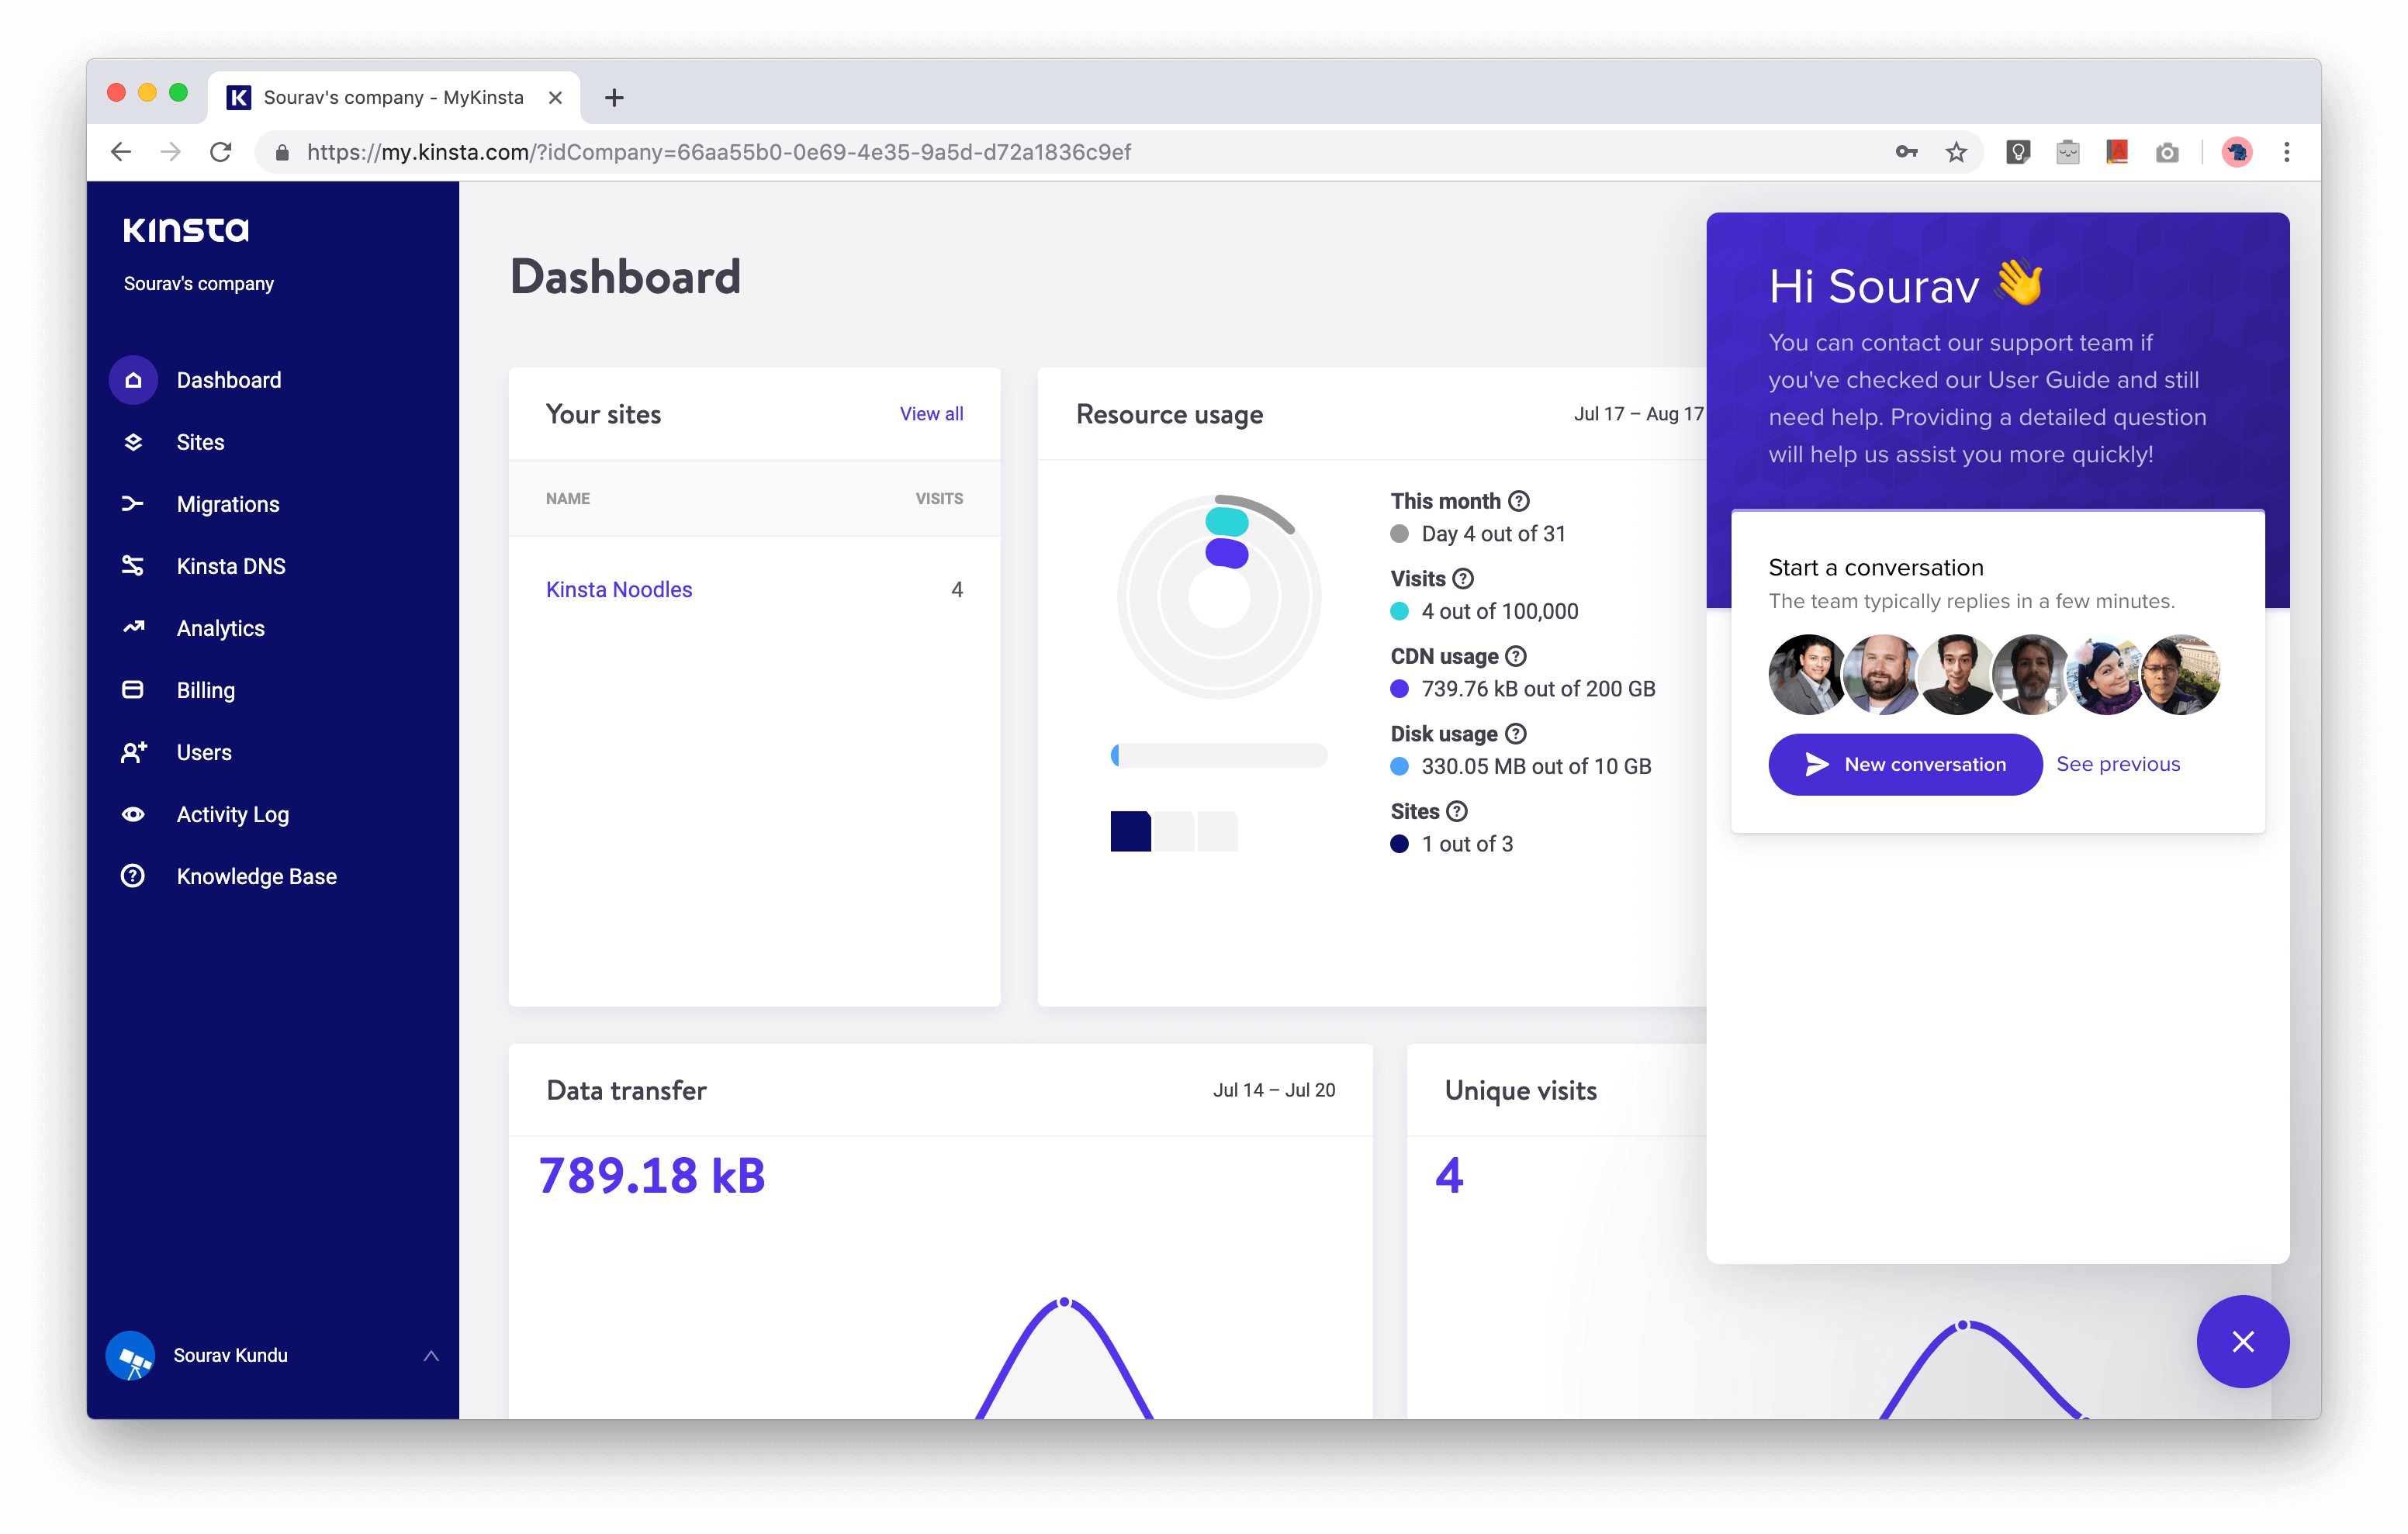
Task: Click the Sites layers icon
Action: point(133,442)
